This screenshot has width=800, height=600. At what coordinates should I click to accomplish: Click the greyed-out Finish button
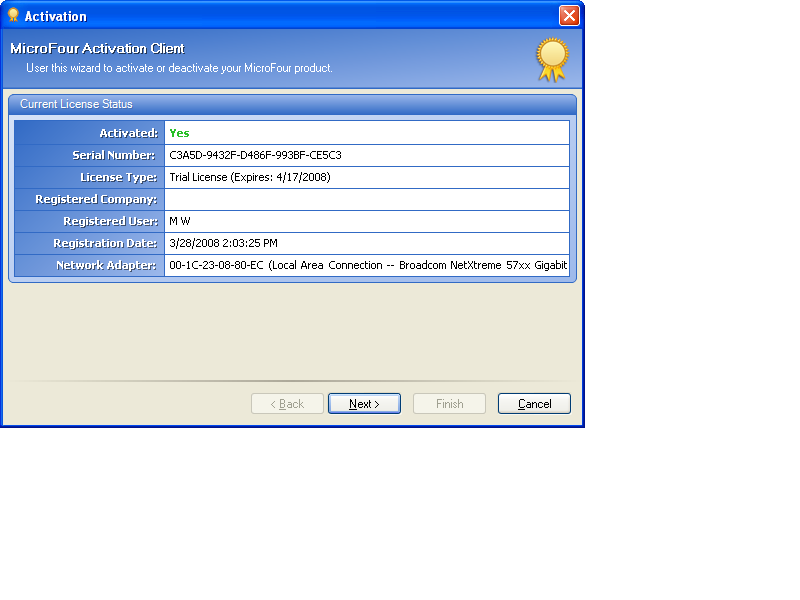coord(449,404)
